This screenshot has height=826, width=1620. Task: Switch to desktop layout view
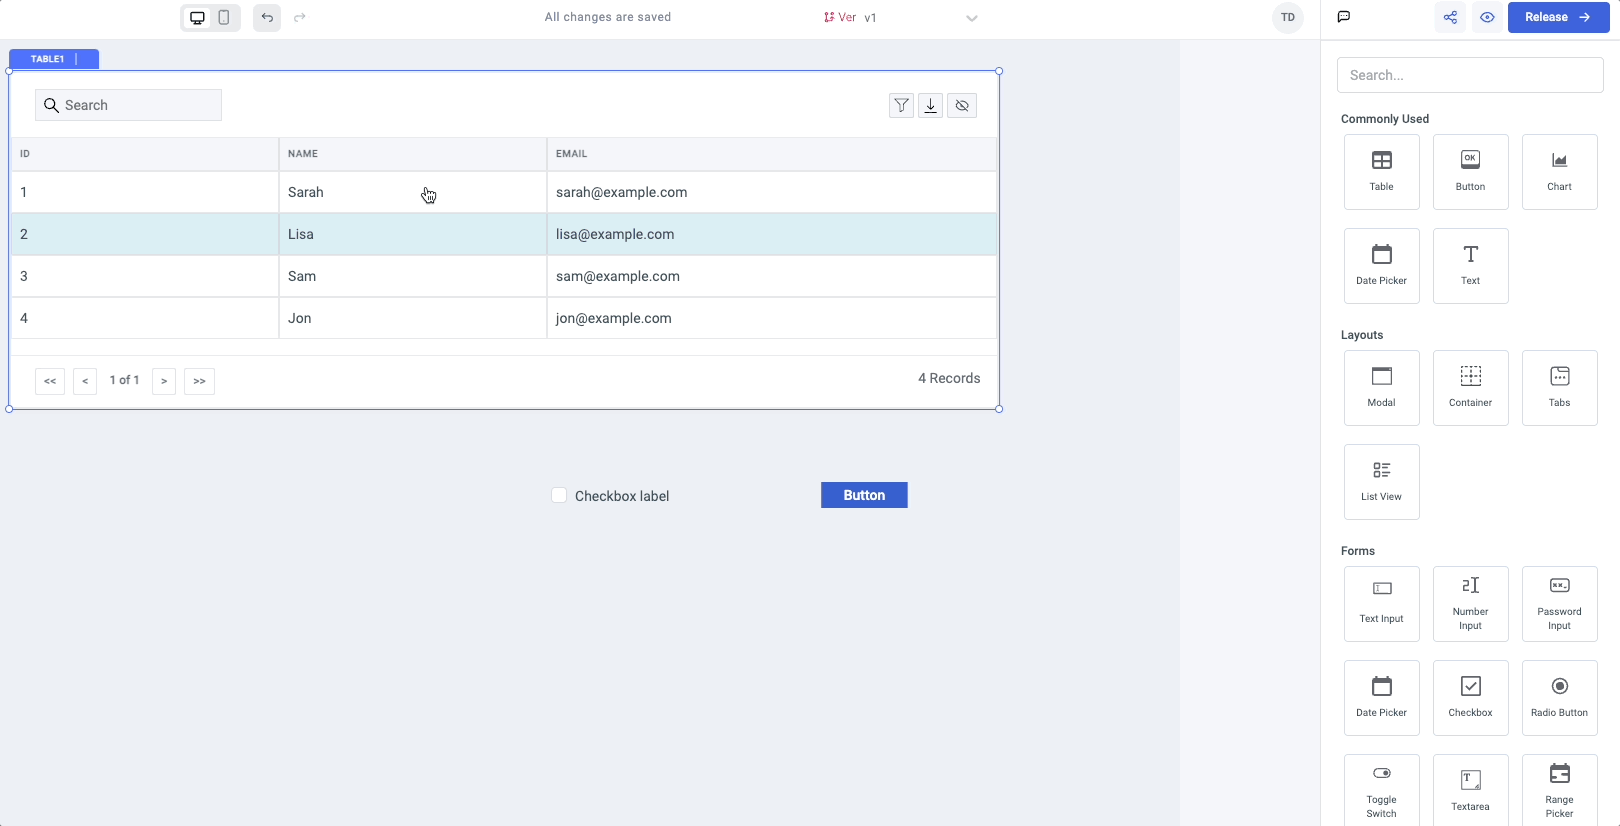pyautogui.click(x=198, y=18)
